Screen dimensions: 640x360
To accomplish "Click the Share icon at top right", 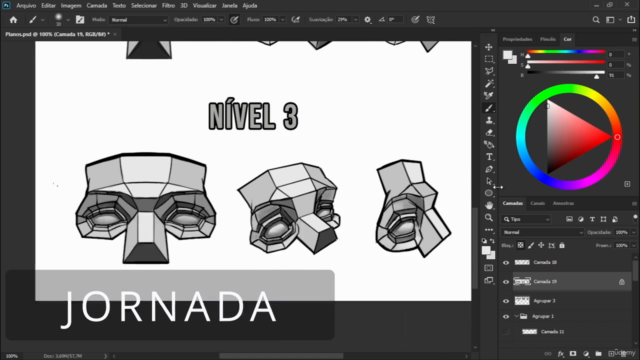I will pos(631,20).
